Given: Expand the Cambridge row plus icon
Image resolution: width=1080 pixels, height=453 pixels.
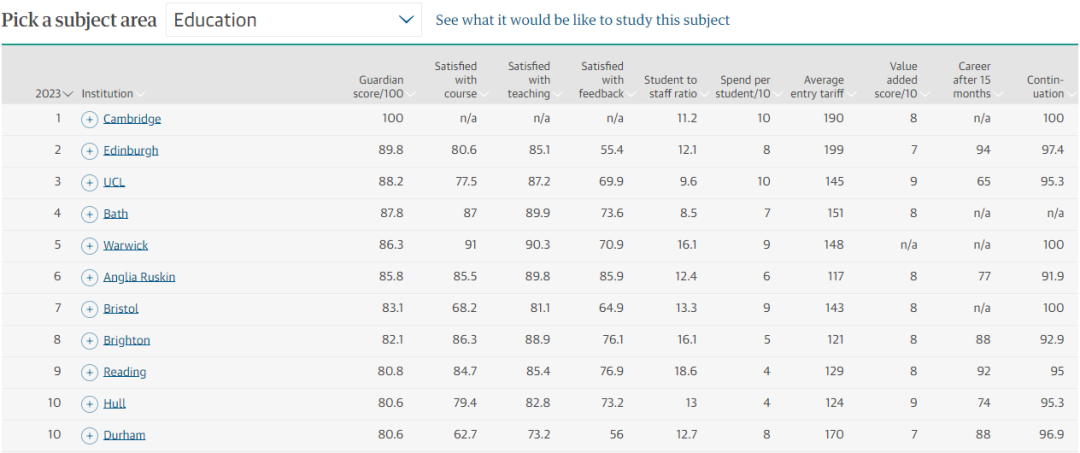Looking at the screenshot, I should (89, 119).
